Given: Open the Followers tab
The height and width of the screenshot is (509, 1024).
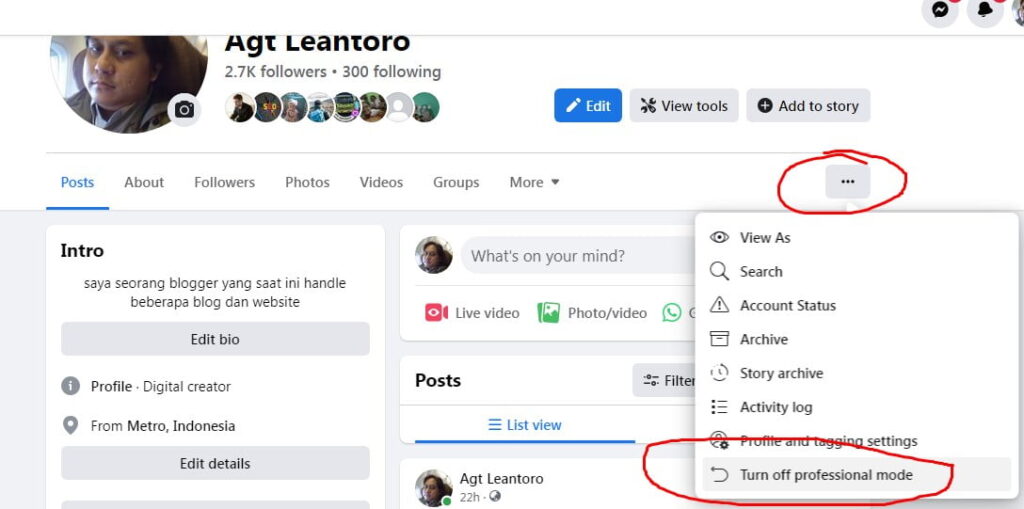Looking at the screenshot, I should tap(225, 182).
